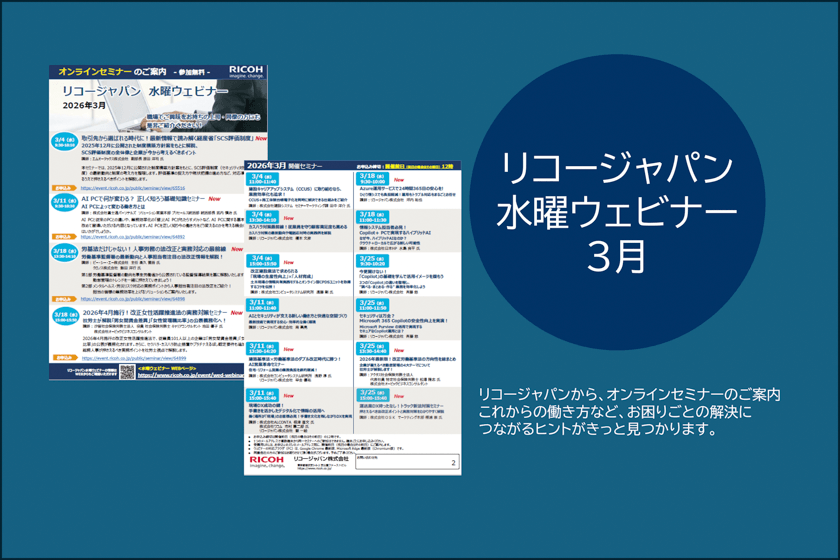Click the 3/11 date circle on the first flyer
This screenshot has width=840, height=560.
(x=64, y=203)
